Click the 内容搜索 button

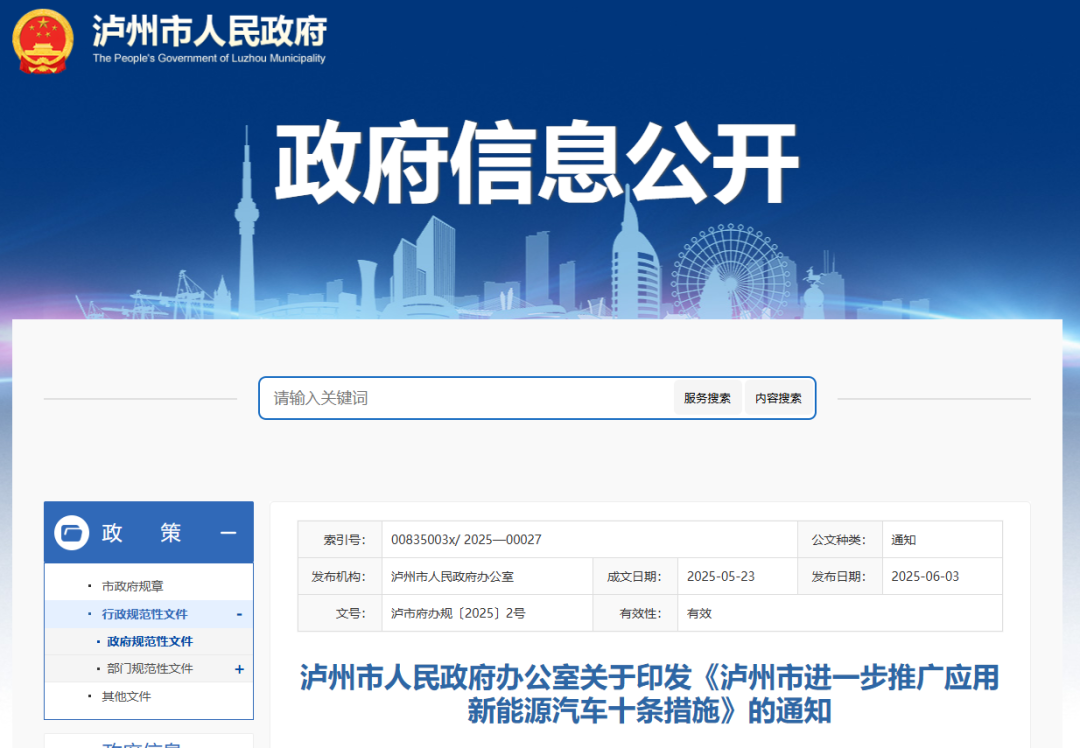[x=778, y=398]
